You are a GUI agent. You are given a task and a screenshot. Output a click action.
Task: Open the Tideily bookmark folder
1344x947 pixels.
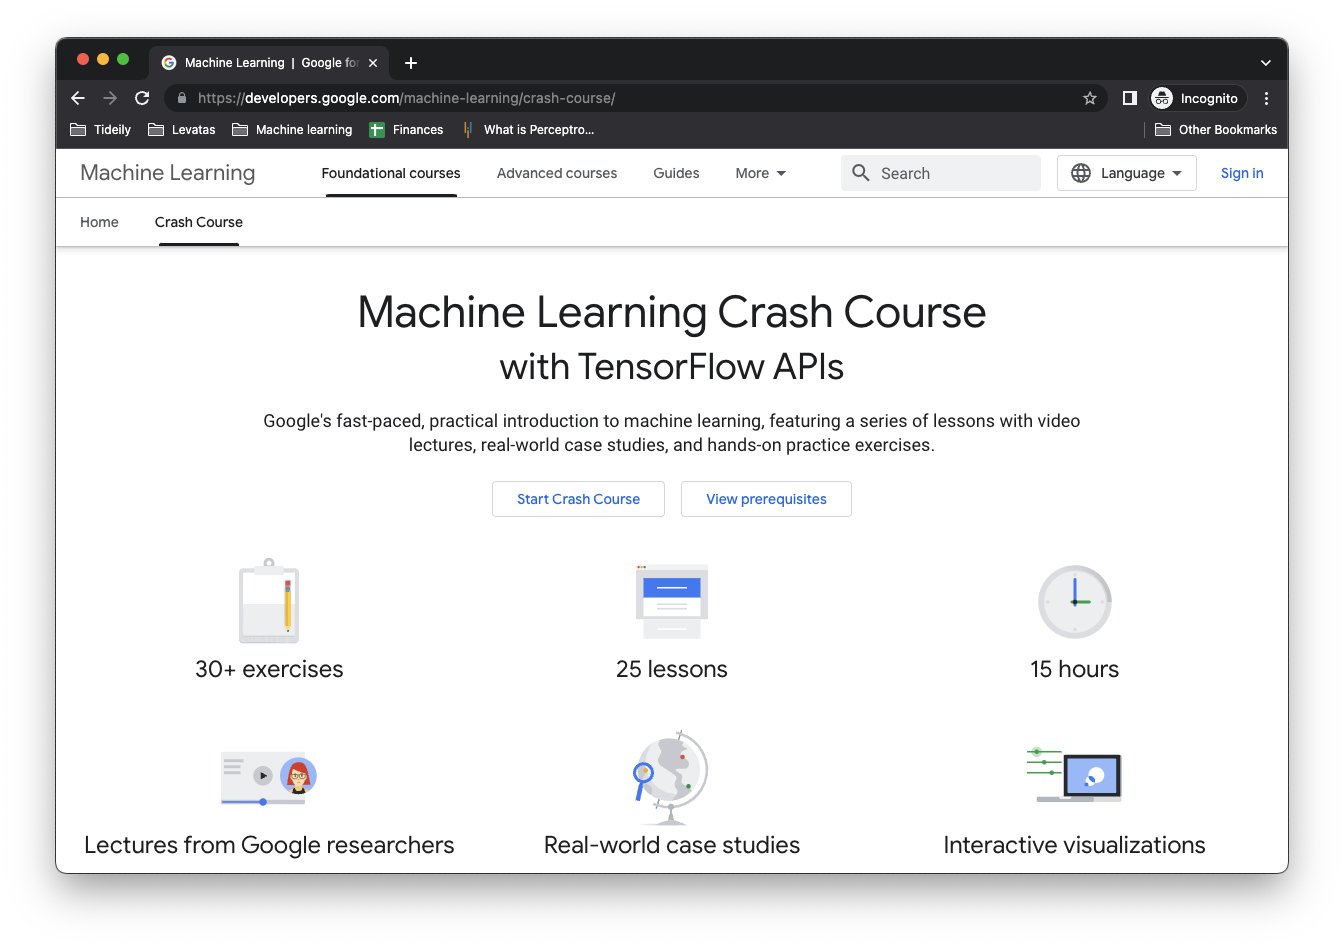click(x=101, y=130)
